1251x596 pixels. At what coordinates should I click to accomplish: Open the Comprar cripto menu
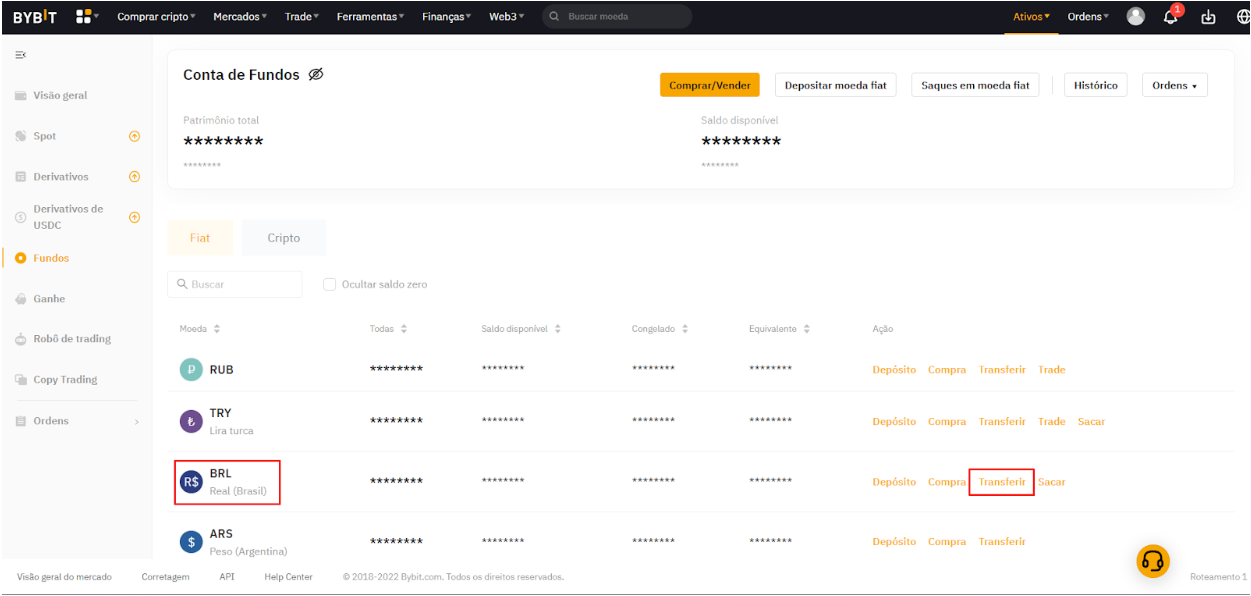tap(156, 17)
